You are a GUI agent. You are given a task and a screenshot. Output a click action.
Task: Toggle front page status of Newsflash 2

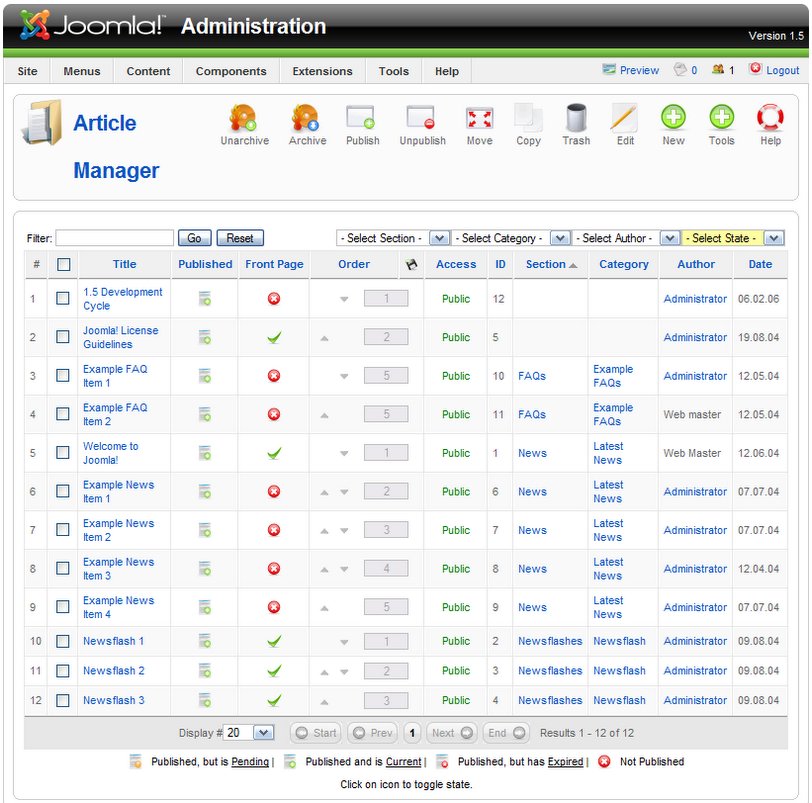pyautogui.click(x=274, y=670)
